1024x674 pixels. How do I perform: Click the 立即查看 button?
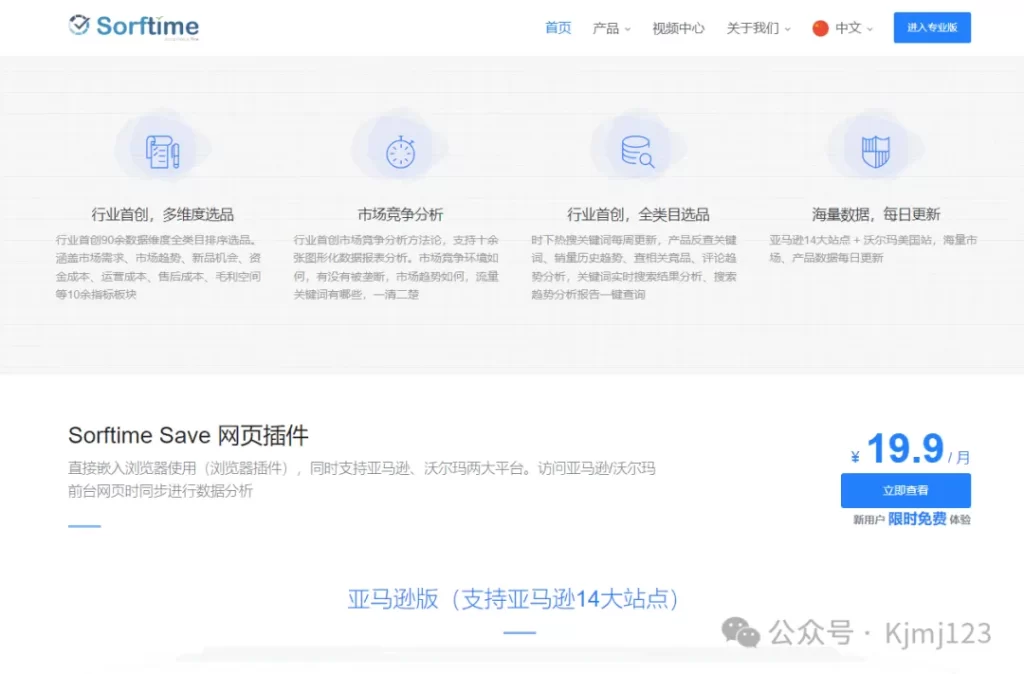coord(906,490)
